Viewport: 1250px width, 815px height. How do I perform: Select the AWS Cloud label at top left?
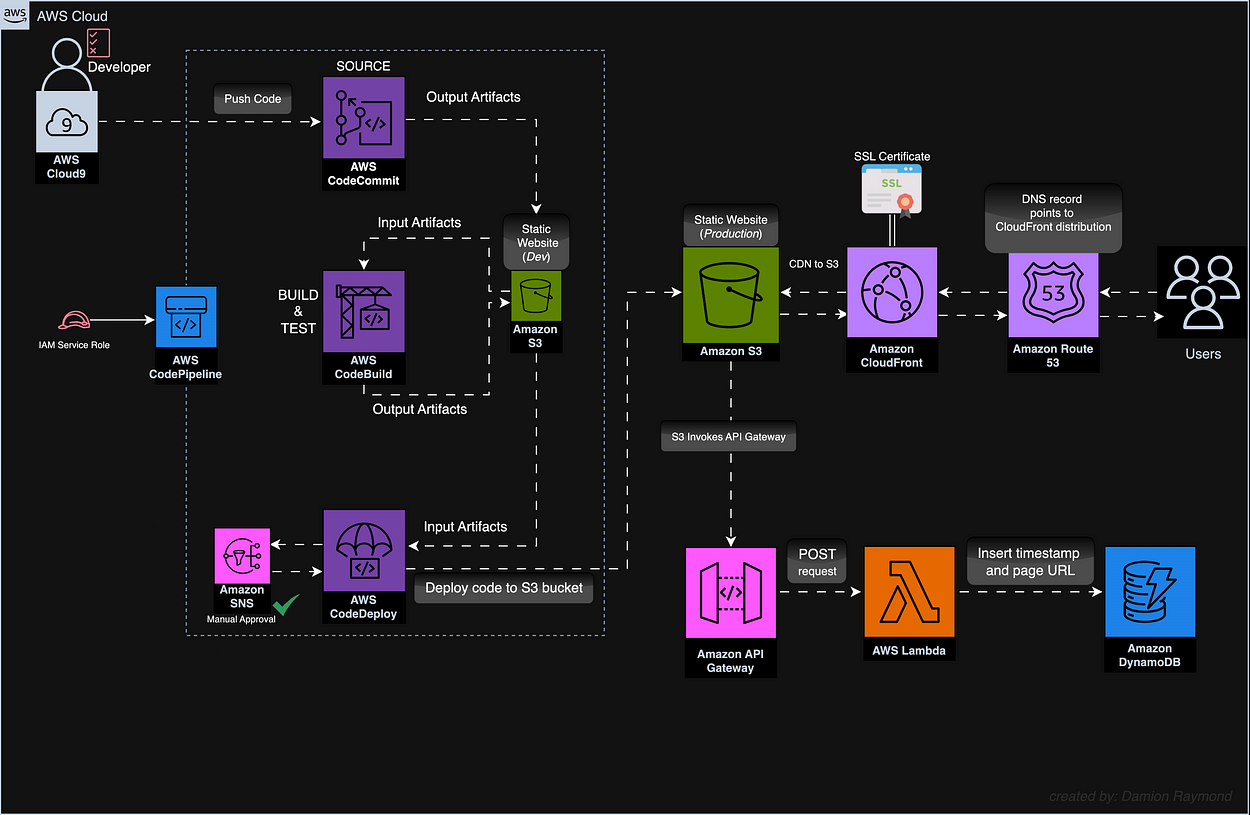pos(71,16)
